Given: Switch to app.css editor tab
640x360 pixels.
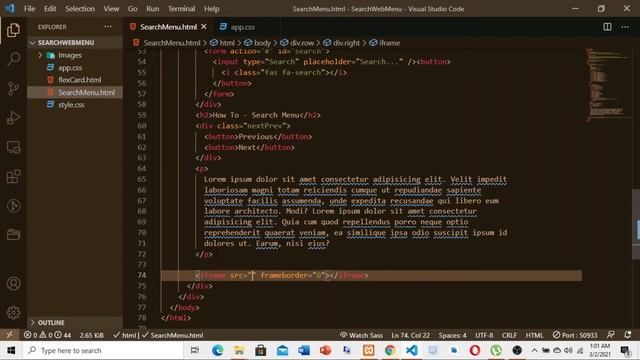Looking at the screenshot, I should tap(242, 27).
